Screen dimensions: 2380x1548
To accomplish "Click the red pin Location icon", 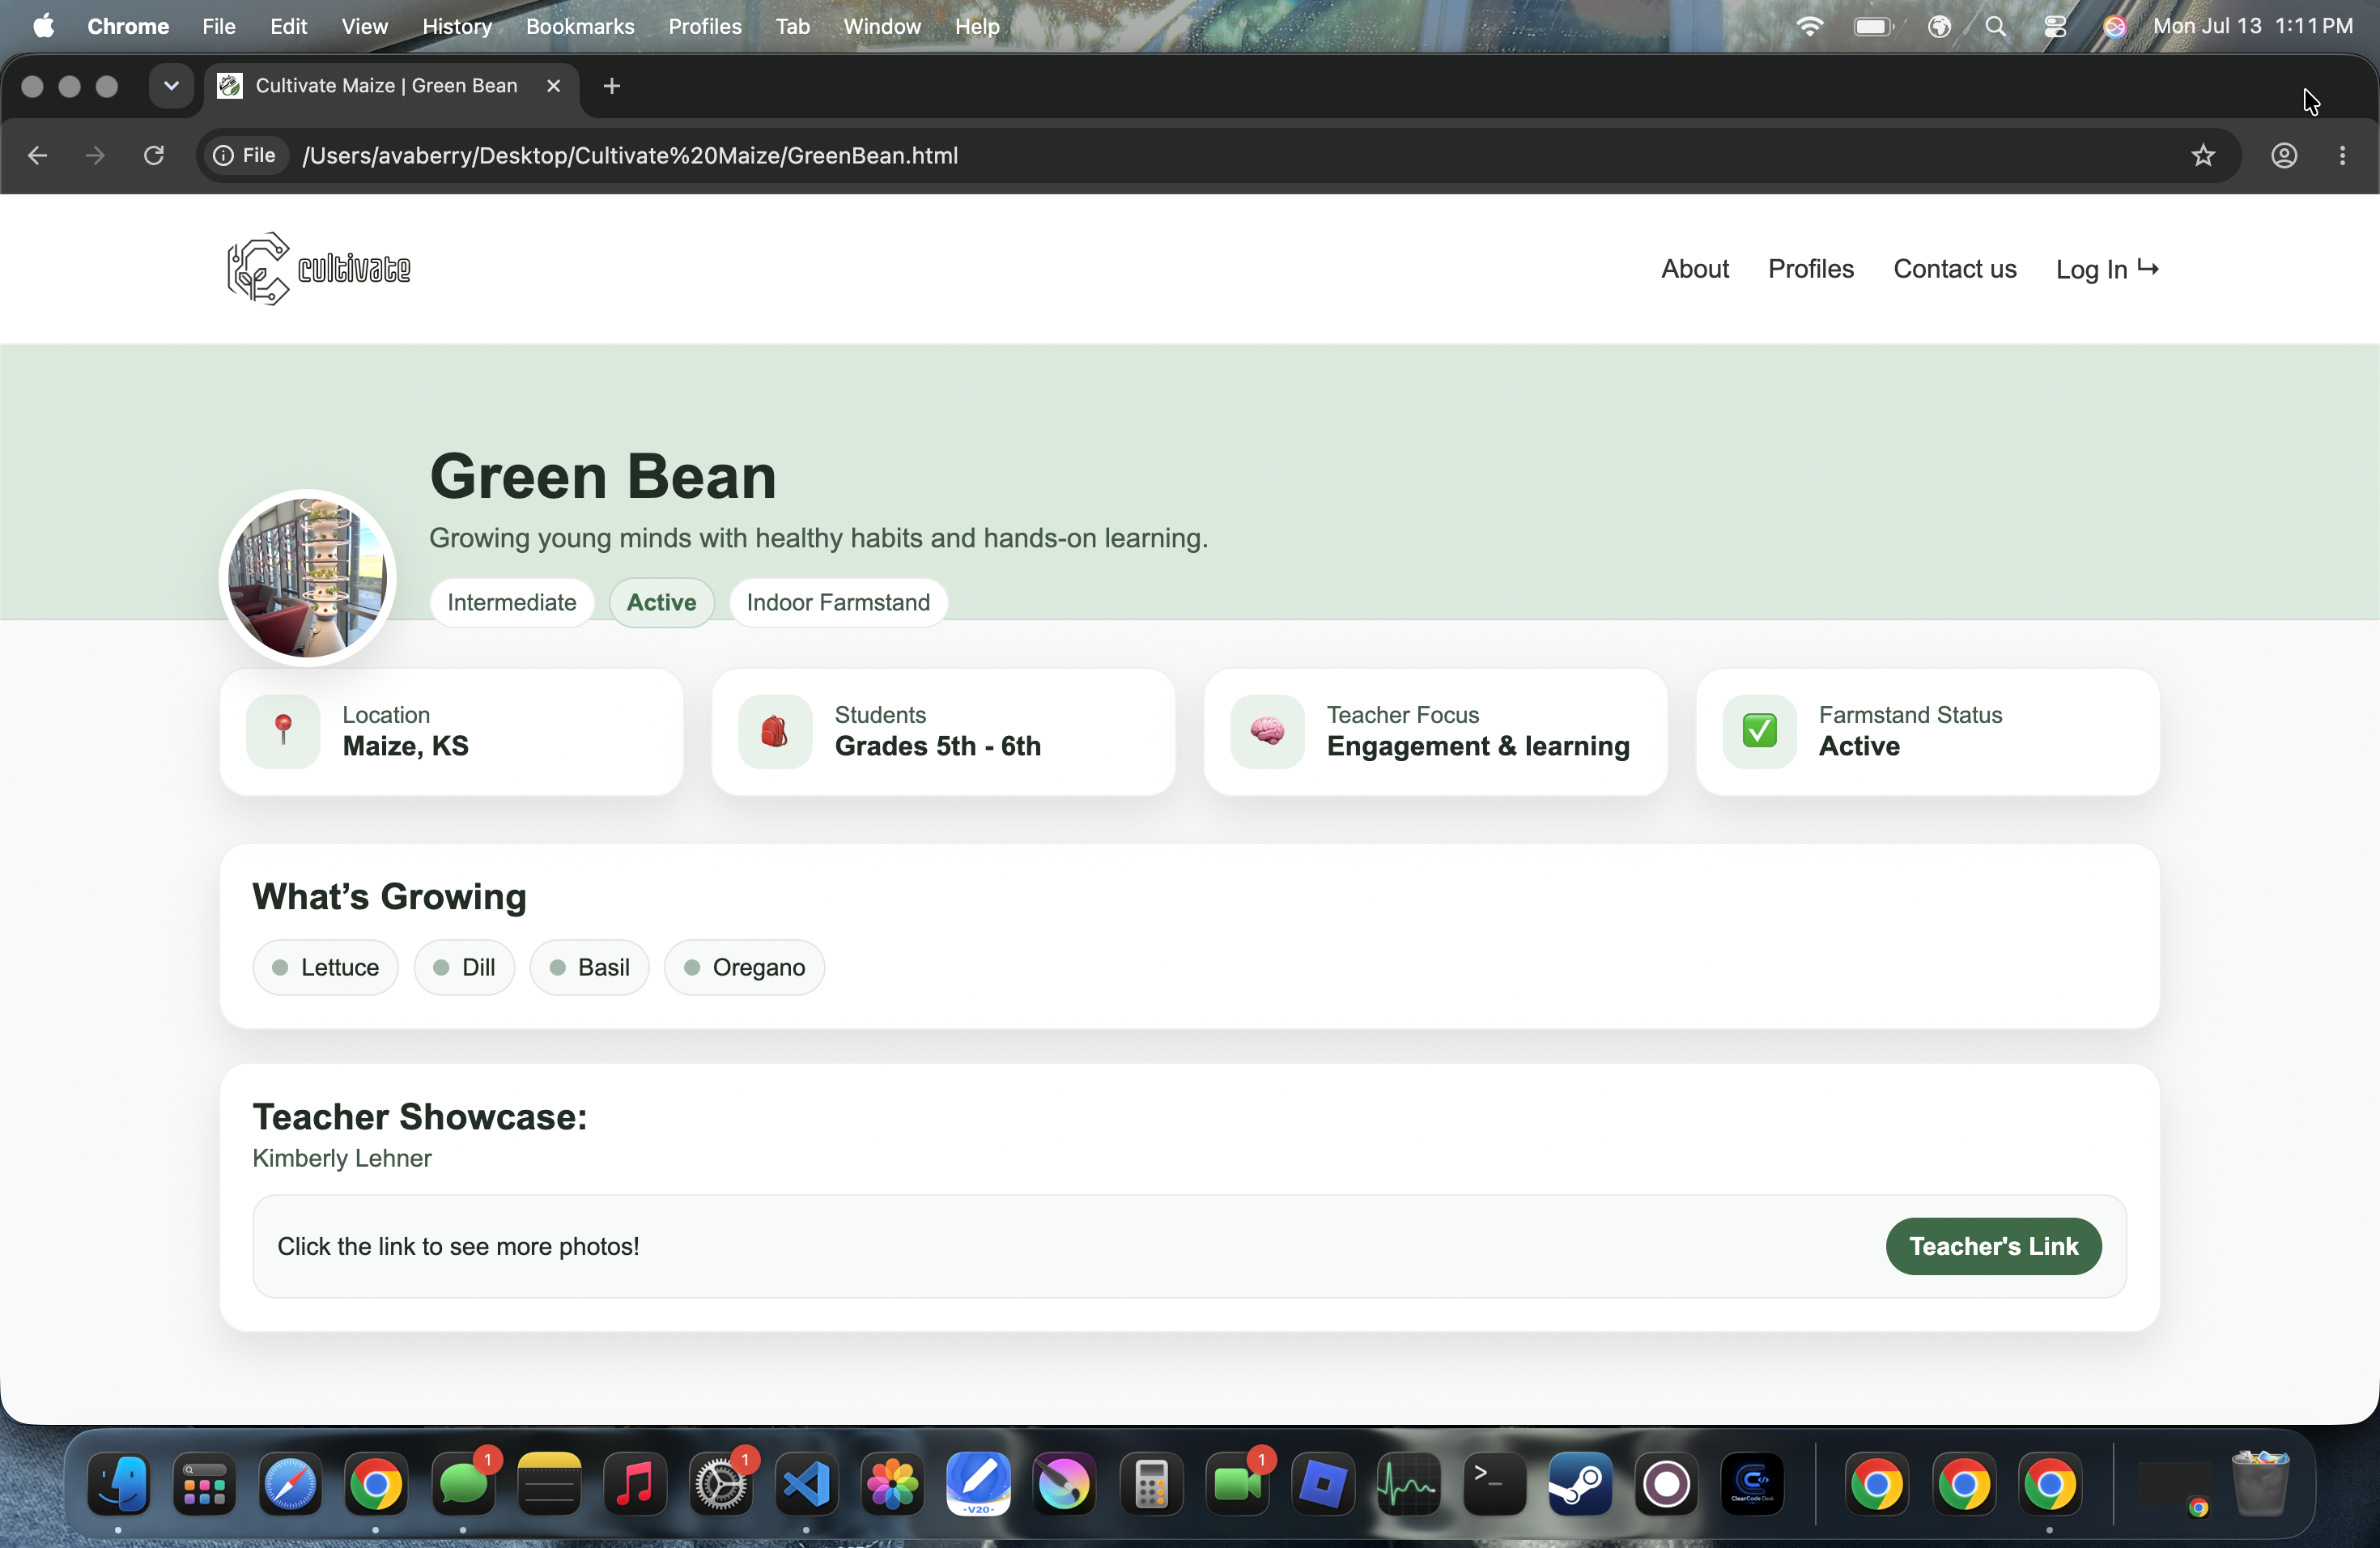I will [283, 731].
